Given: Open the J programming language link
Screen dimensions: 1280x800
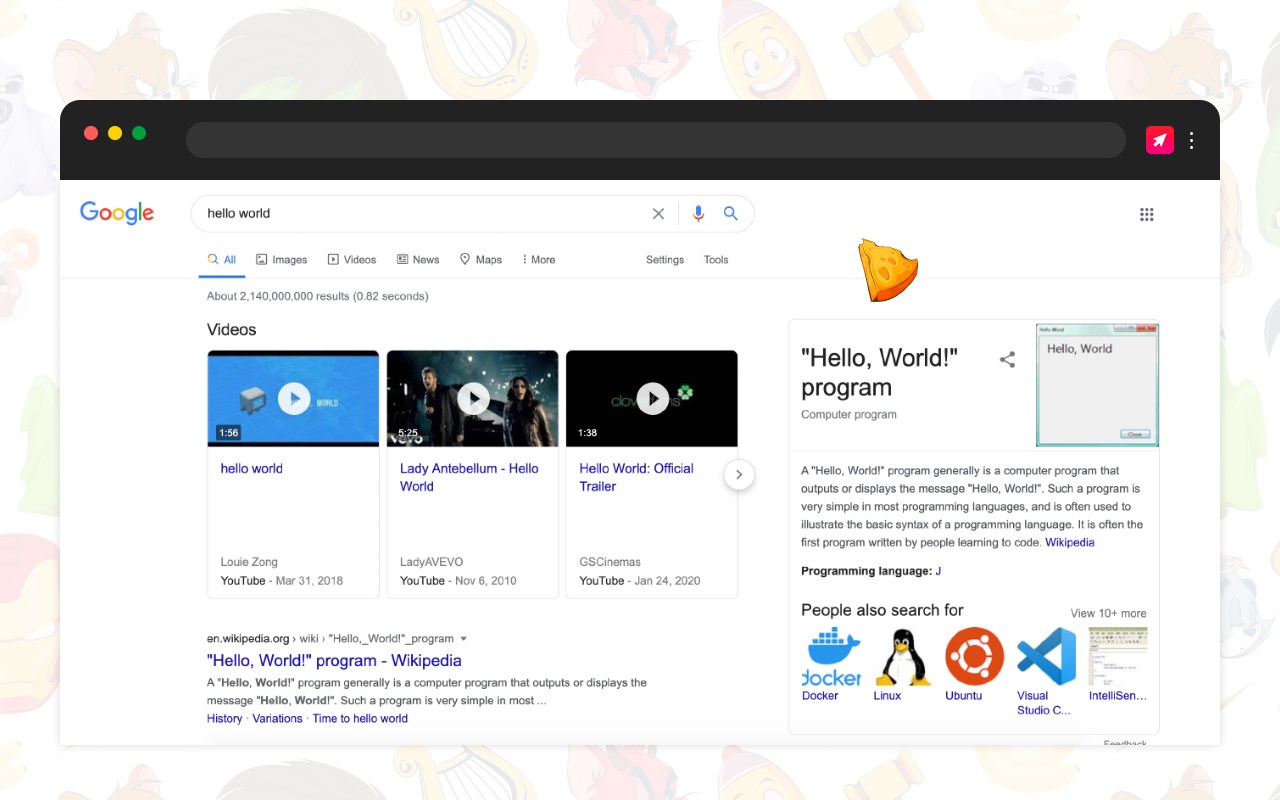Looking at the screenshot, I should (x=938, y=571).
